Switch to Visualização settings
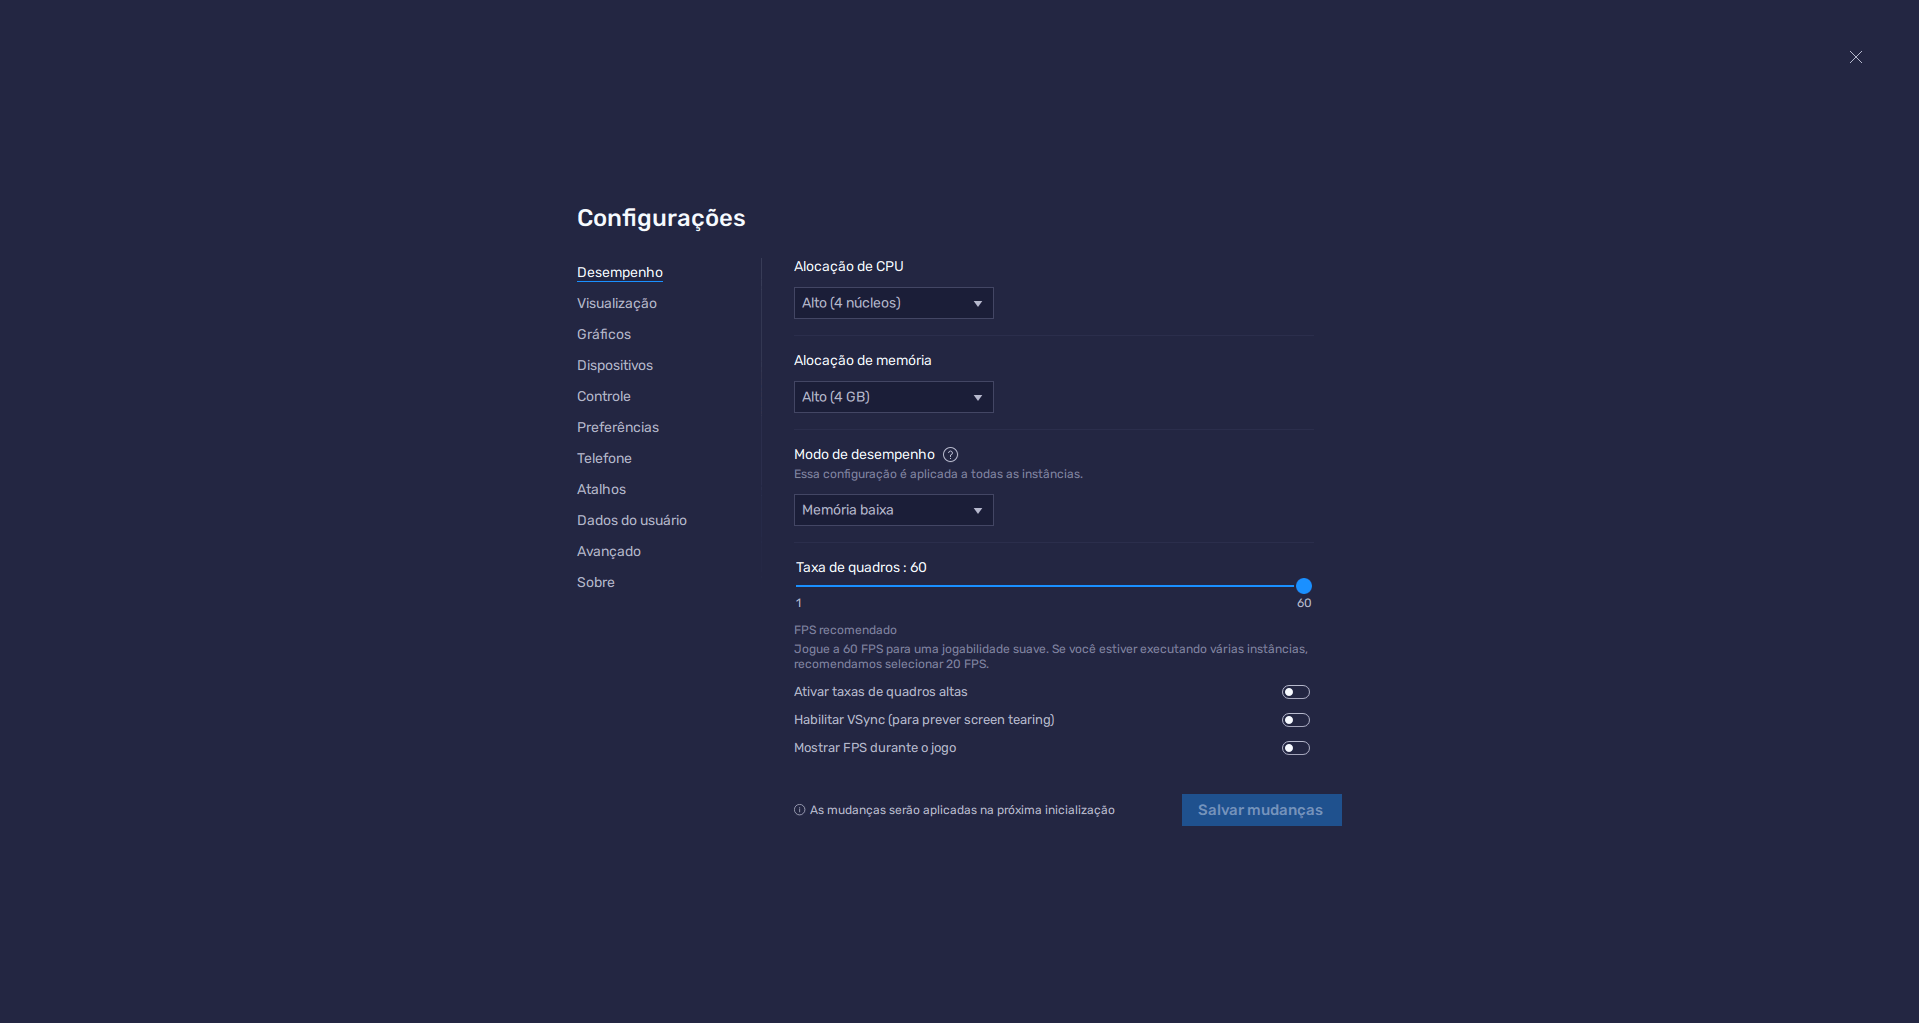Image resolution: width=1919 pixels, height=1023 pixels. (x=617, y=303)
